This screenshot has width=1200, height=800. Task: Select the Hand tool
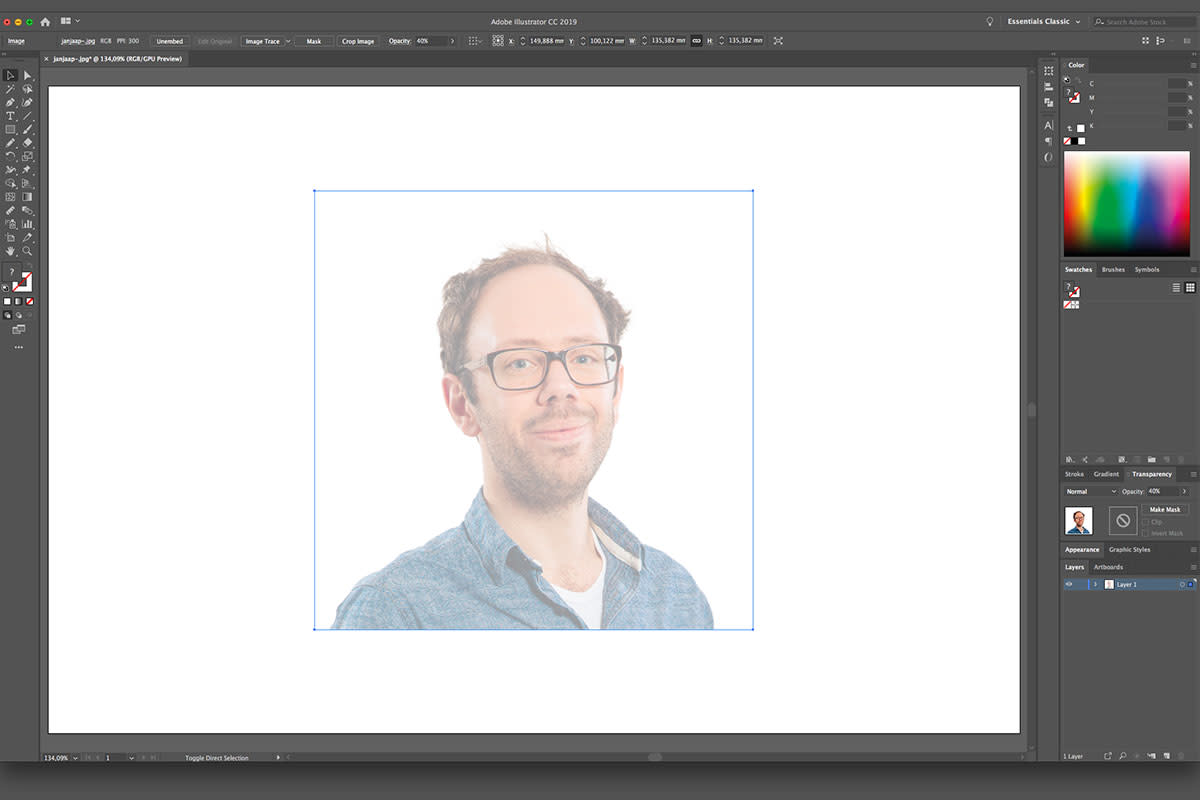pos(10,251)
